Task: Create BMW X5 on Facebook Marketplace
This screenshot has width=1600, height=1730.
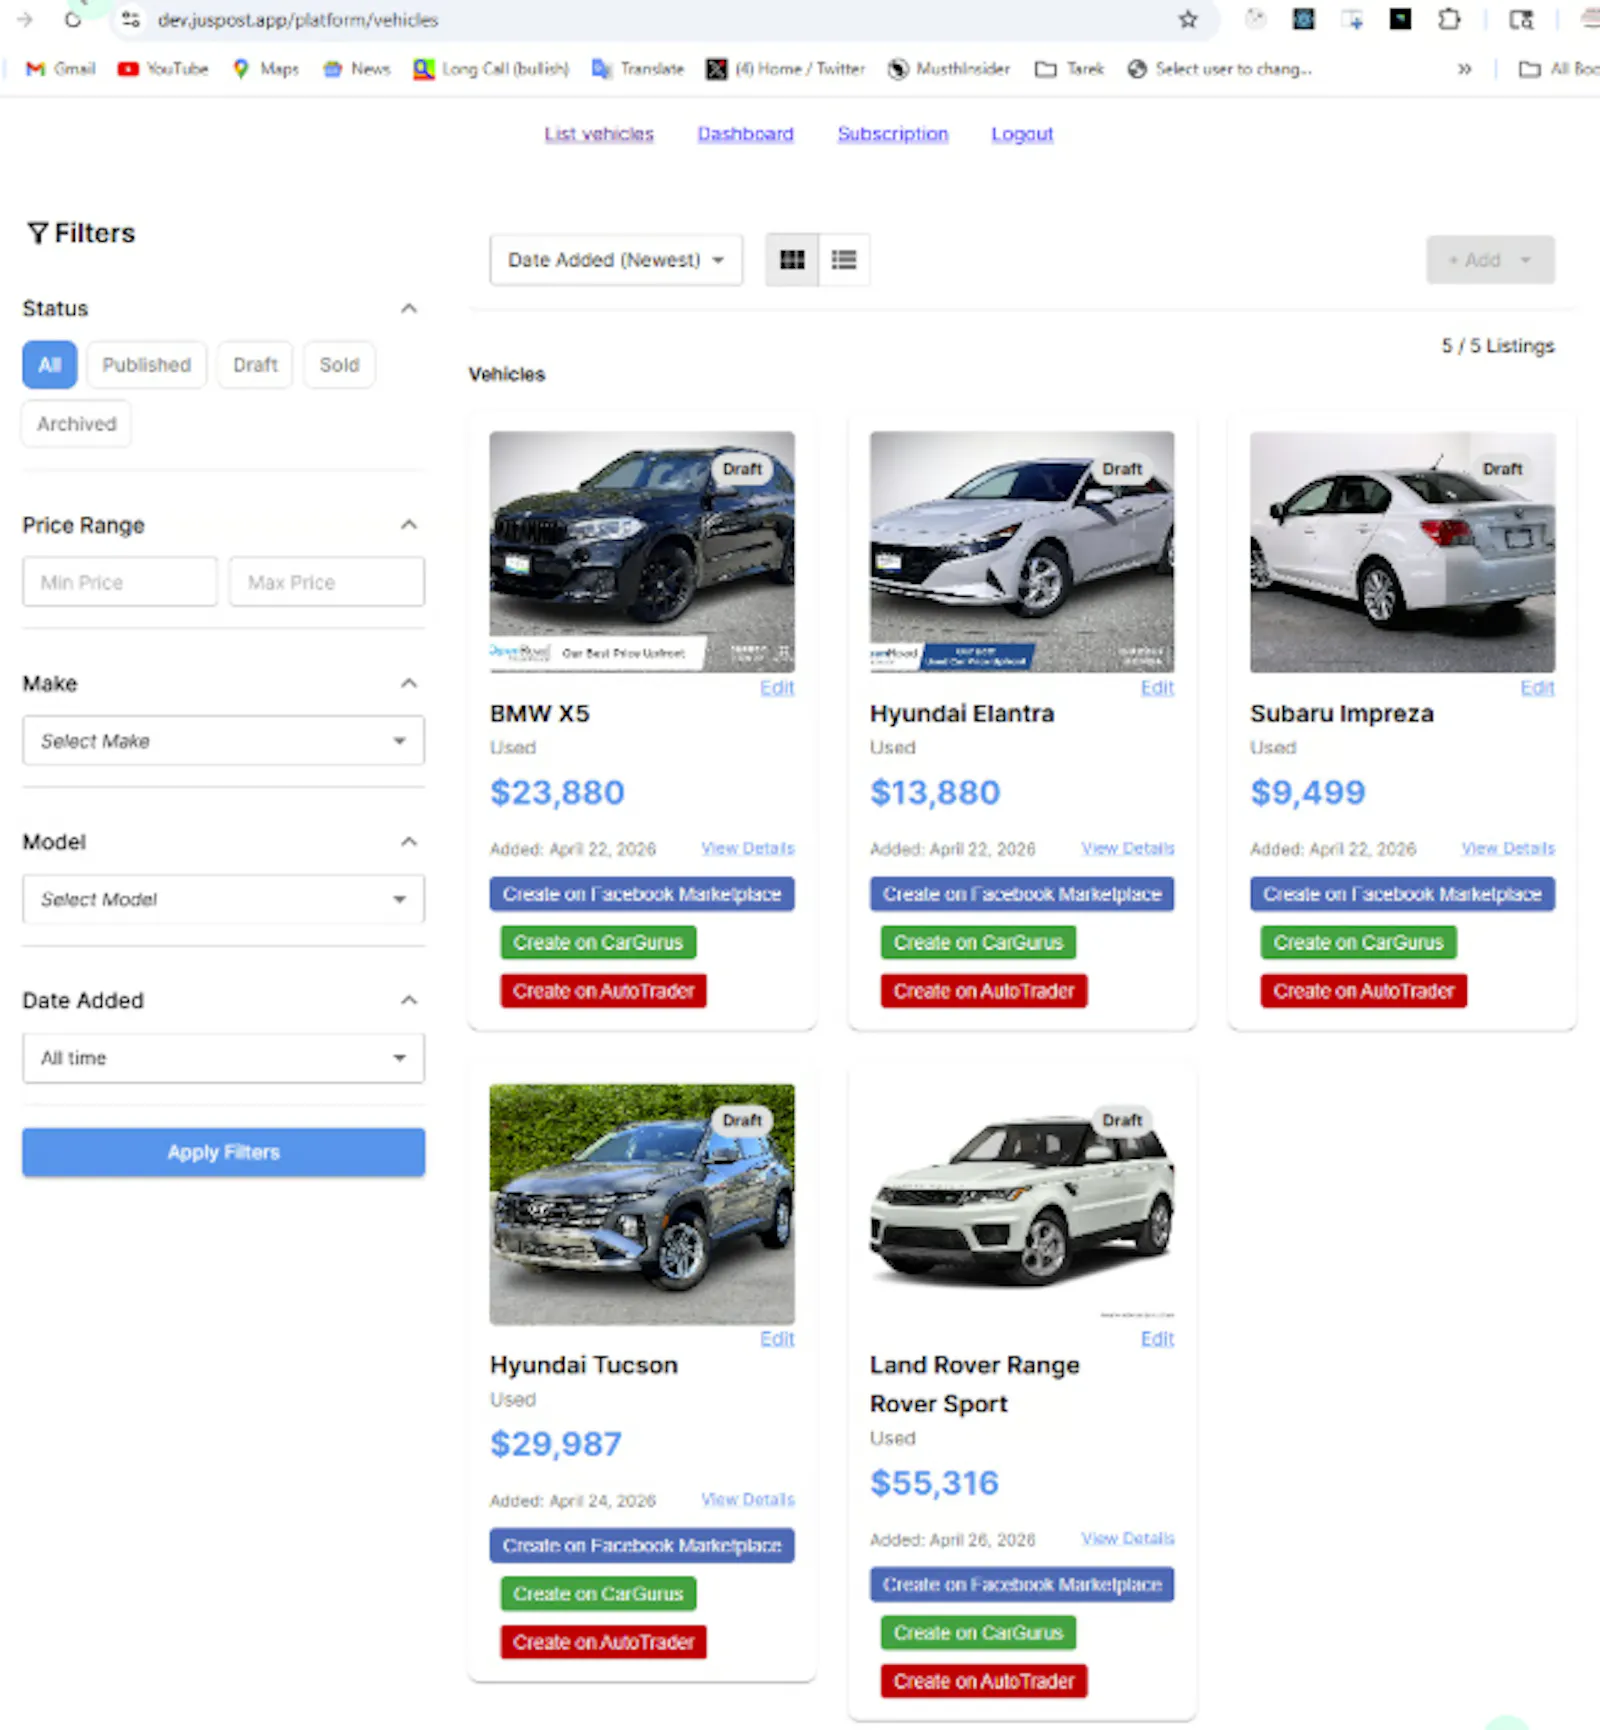Action: point(642,894)
